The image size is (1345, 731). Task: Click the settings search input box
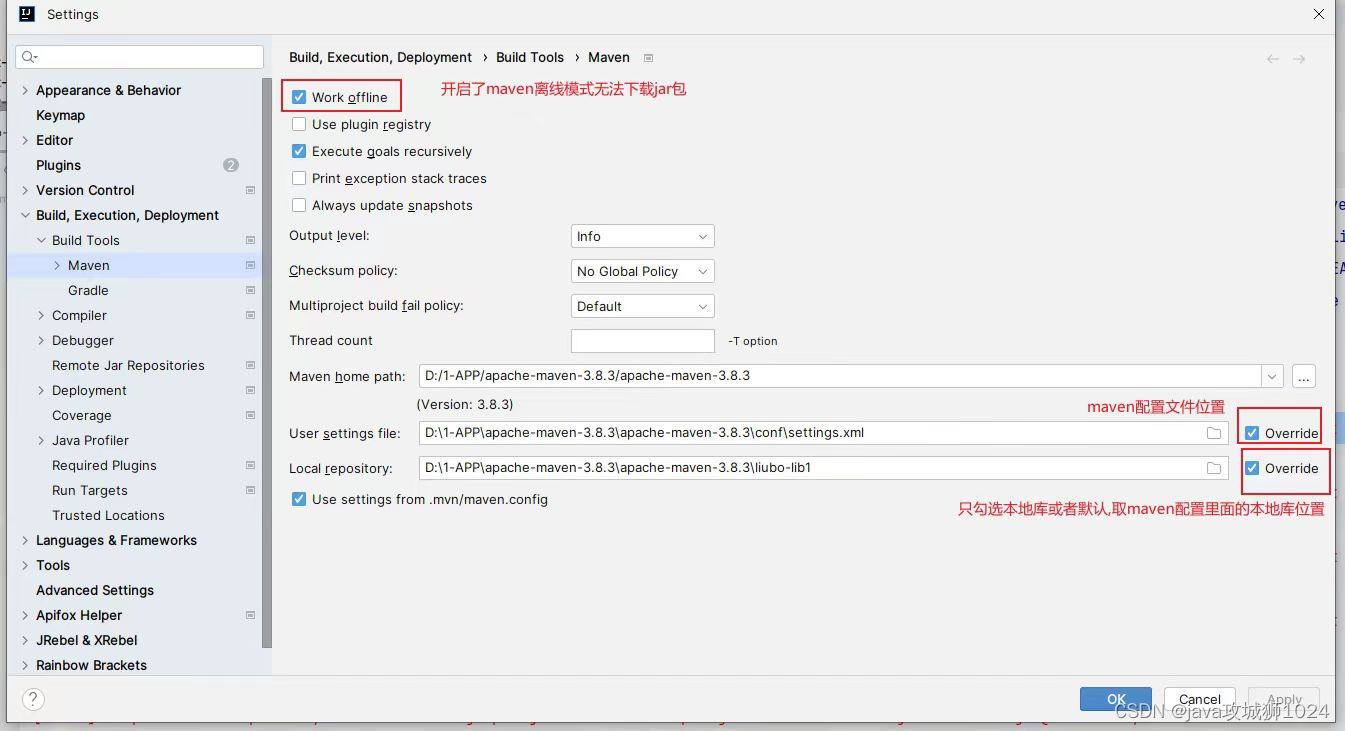coord(140,57)
